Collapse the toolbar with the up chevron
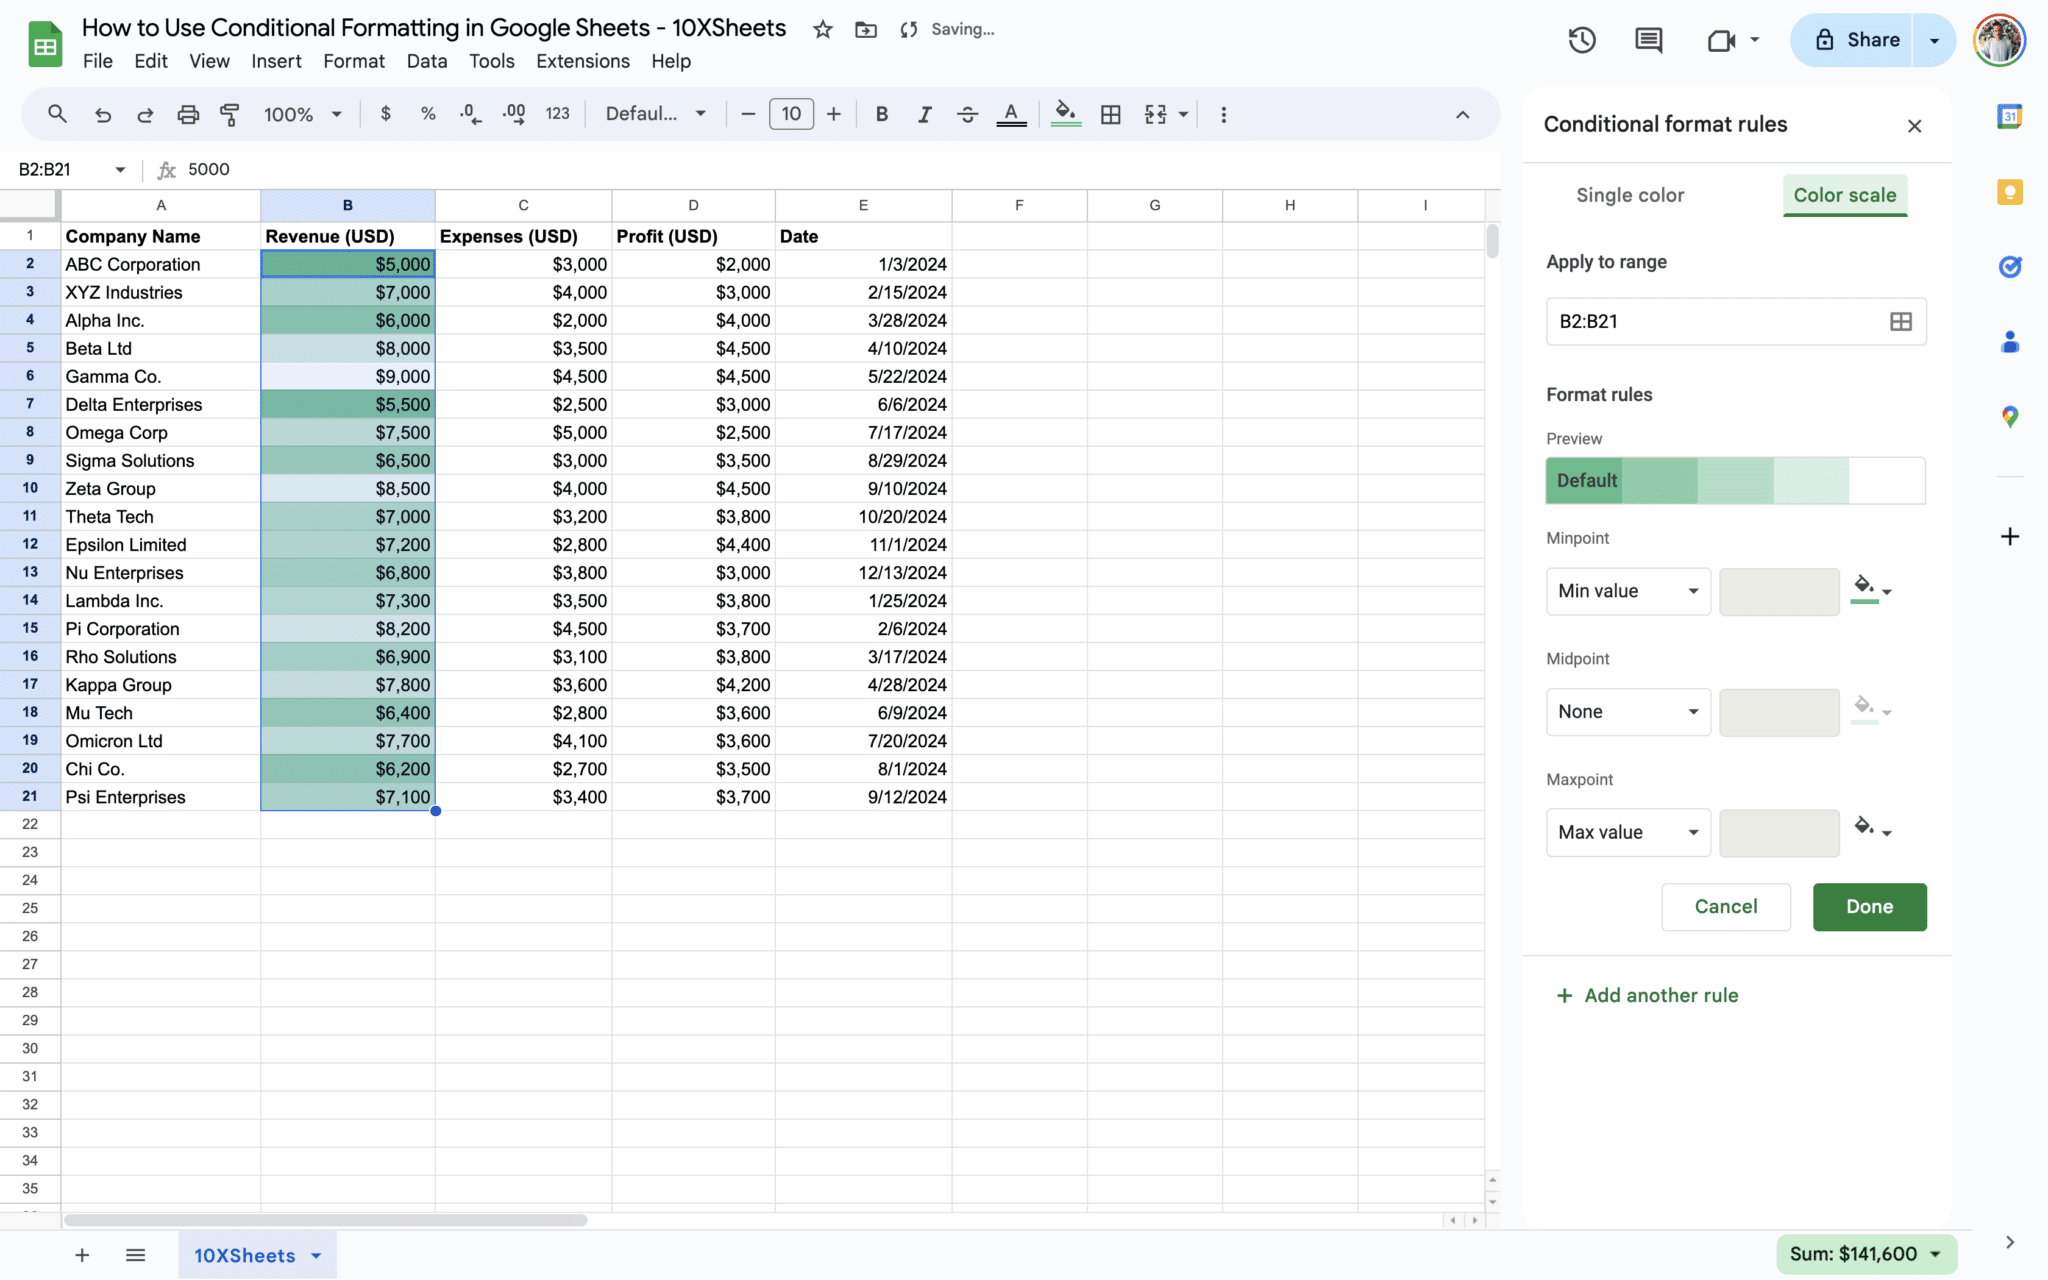 point(1462,114)
